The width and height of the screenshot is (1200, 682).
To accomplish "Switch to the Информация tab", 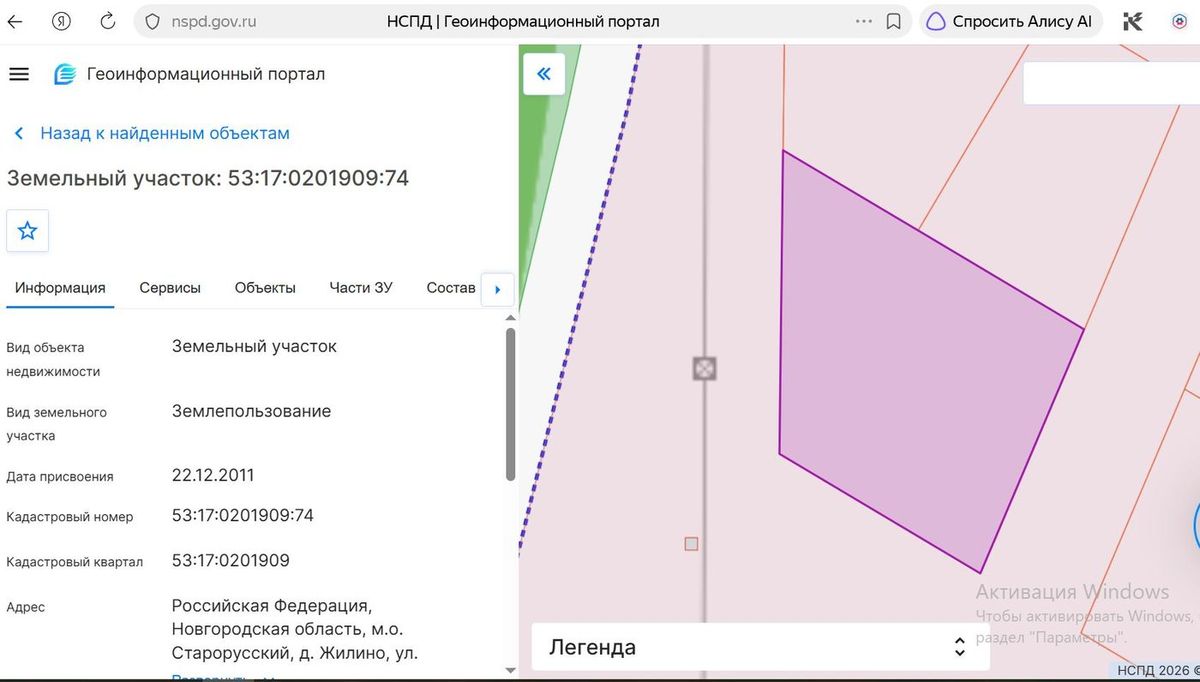I will coord(60,288).
